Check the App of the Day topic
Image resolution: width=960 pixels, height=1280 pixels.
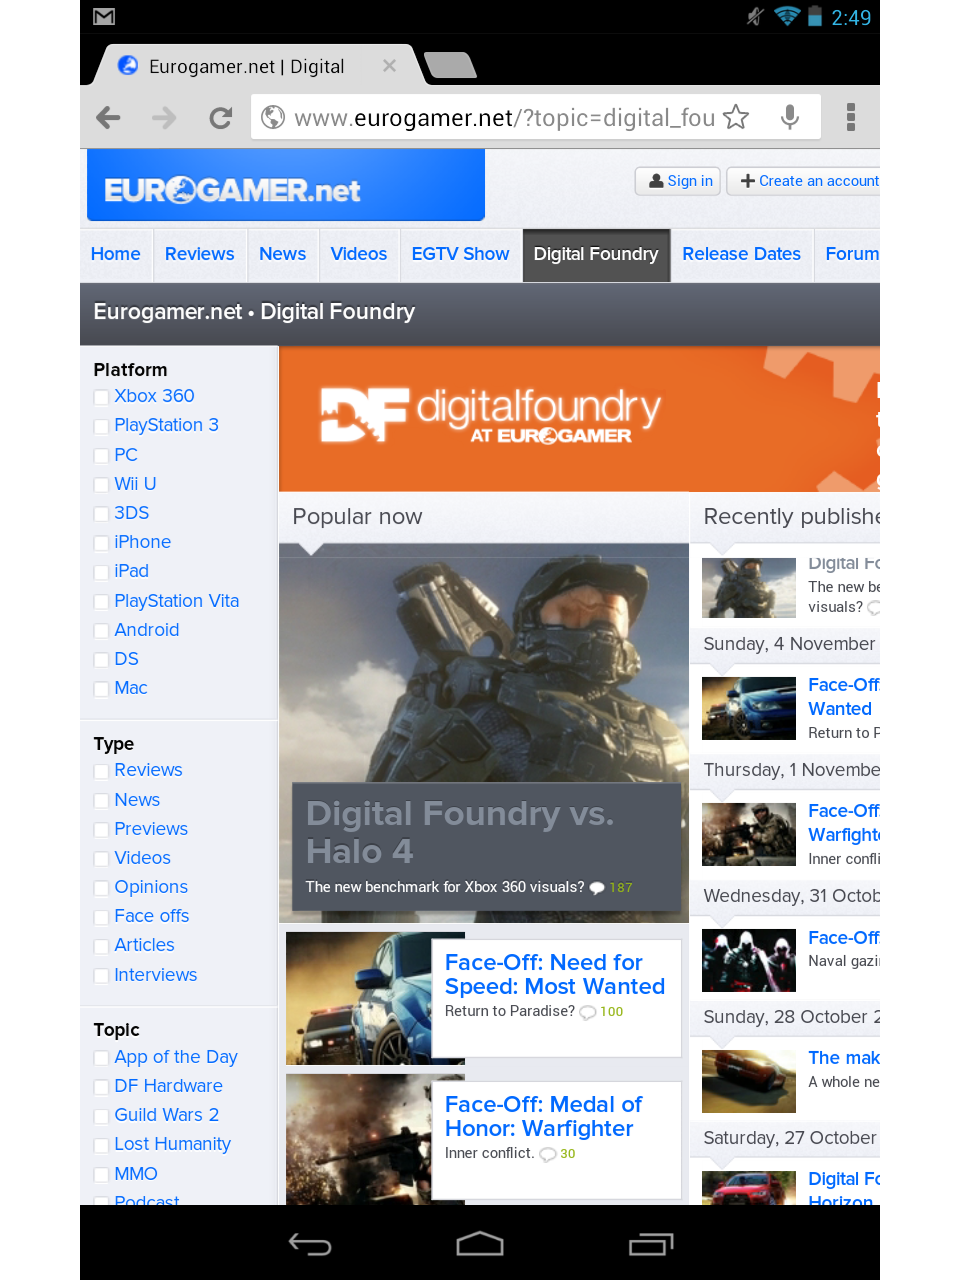pos(101,1058)
